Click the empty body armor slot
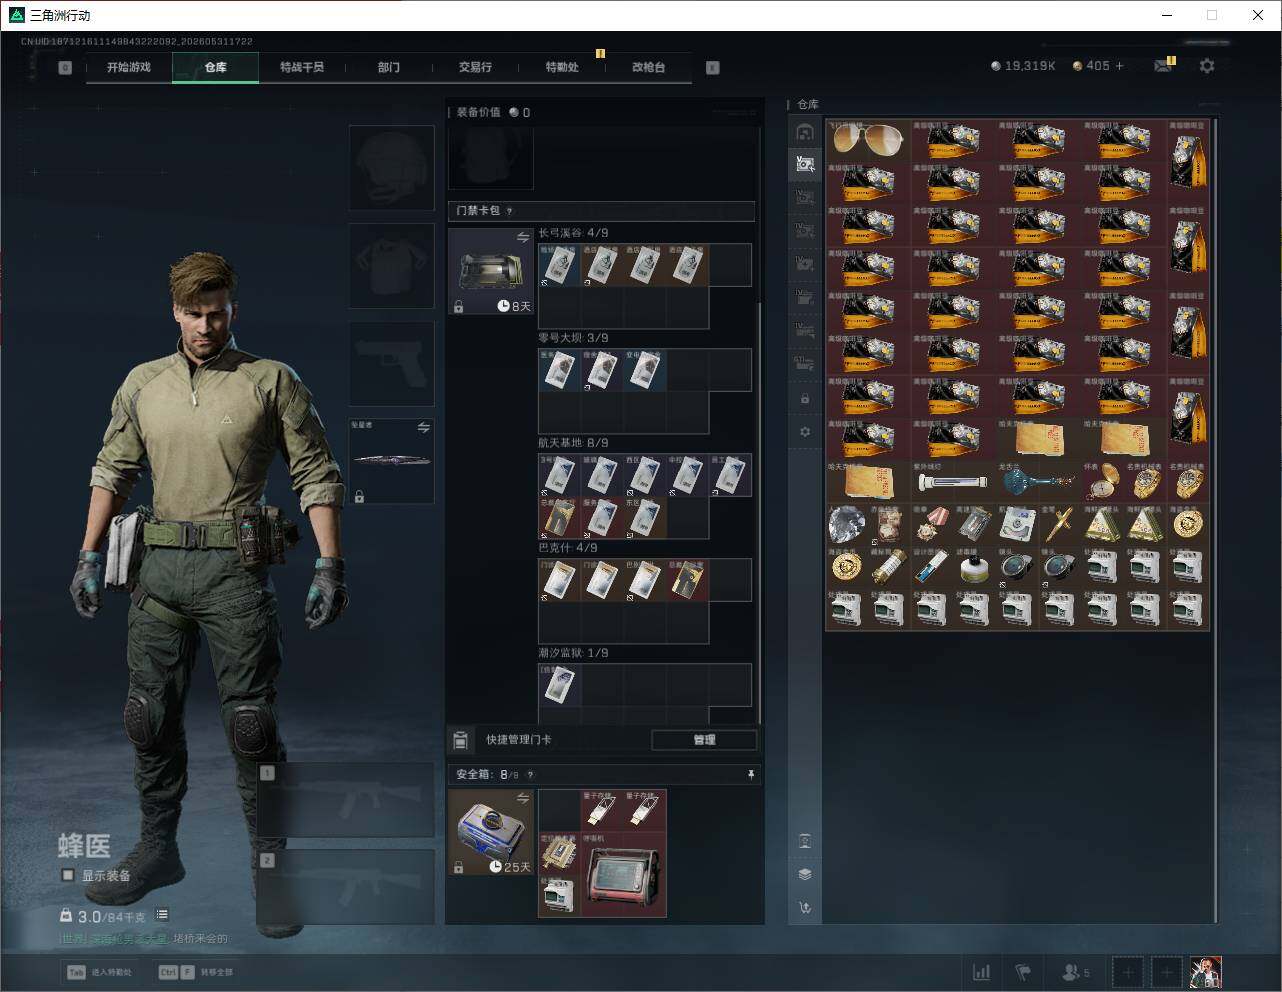The image size is (1282, 992). (391, 265)
